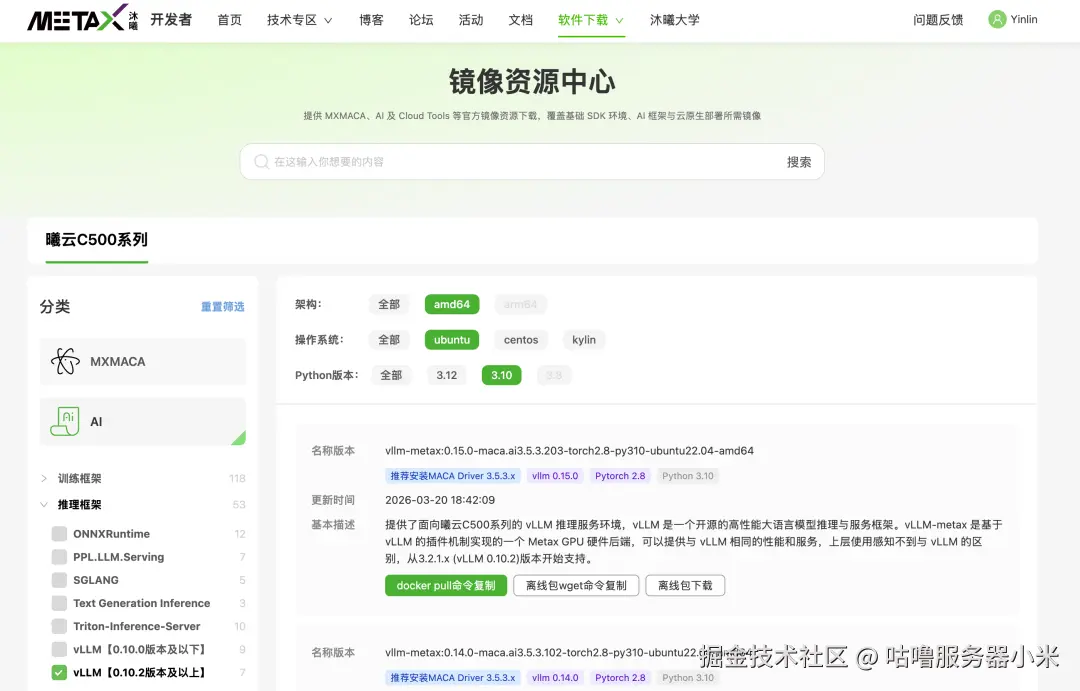Click the vllm 0.14.0 tag

pyautogui.click(x=555, y=677)
